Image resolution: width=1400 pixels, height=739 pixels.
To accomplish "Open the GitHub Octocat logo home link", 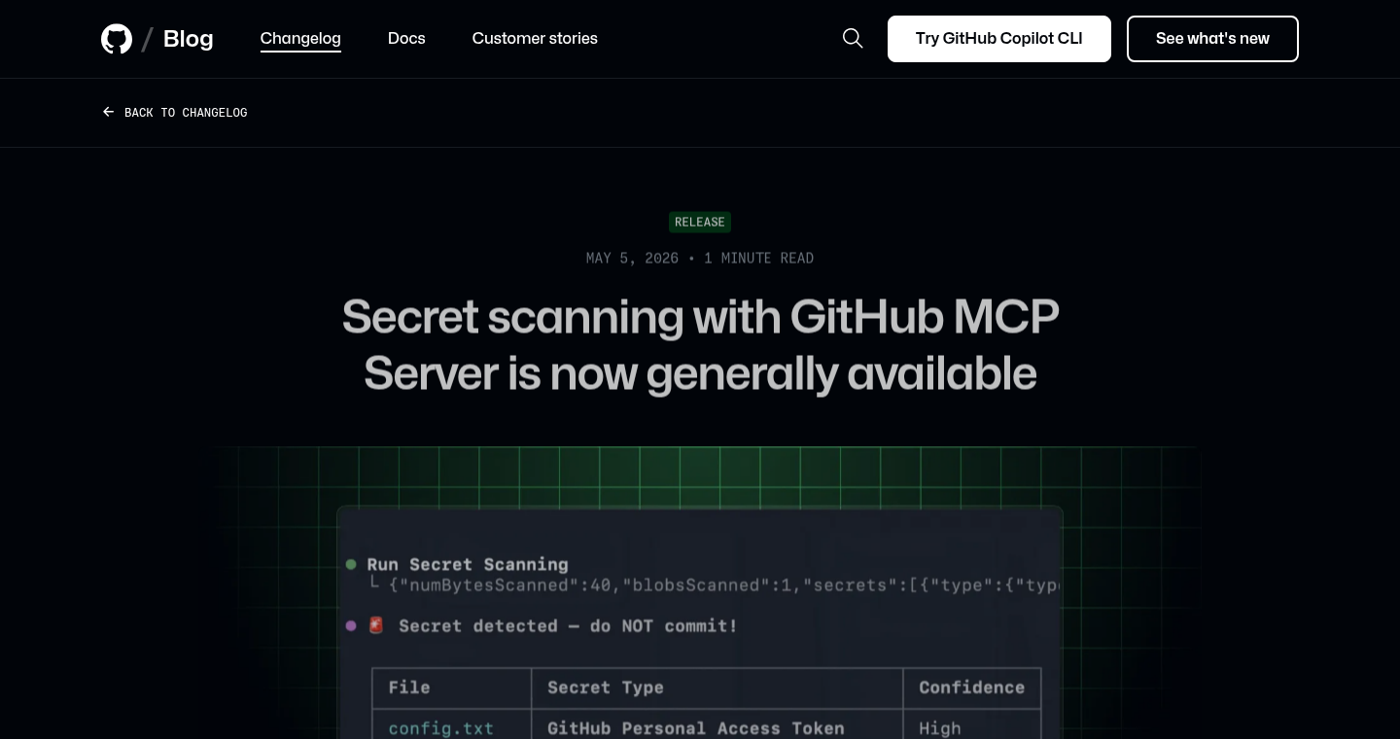I will (x=117, y=39).
